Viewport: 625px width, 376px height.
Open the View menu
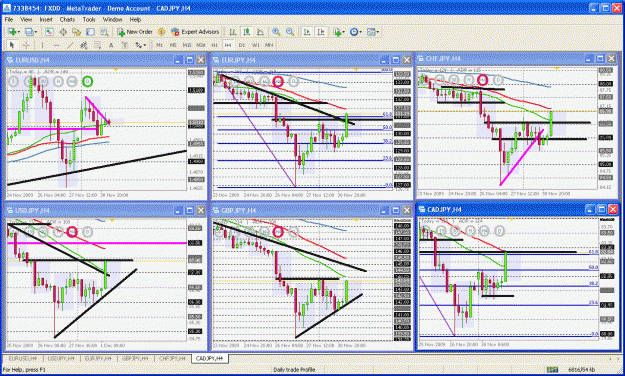(x=26, y=19)
